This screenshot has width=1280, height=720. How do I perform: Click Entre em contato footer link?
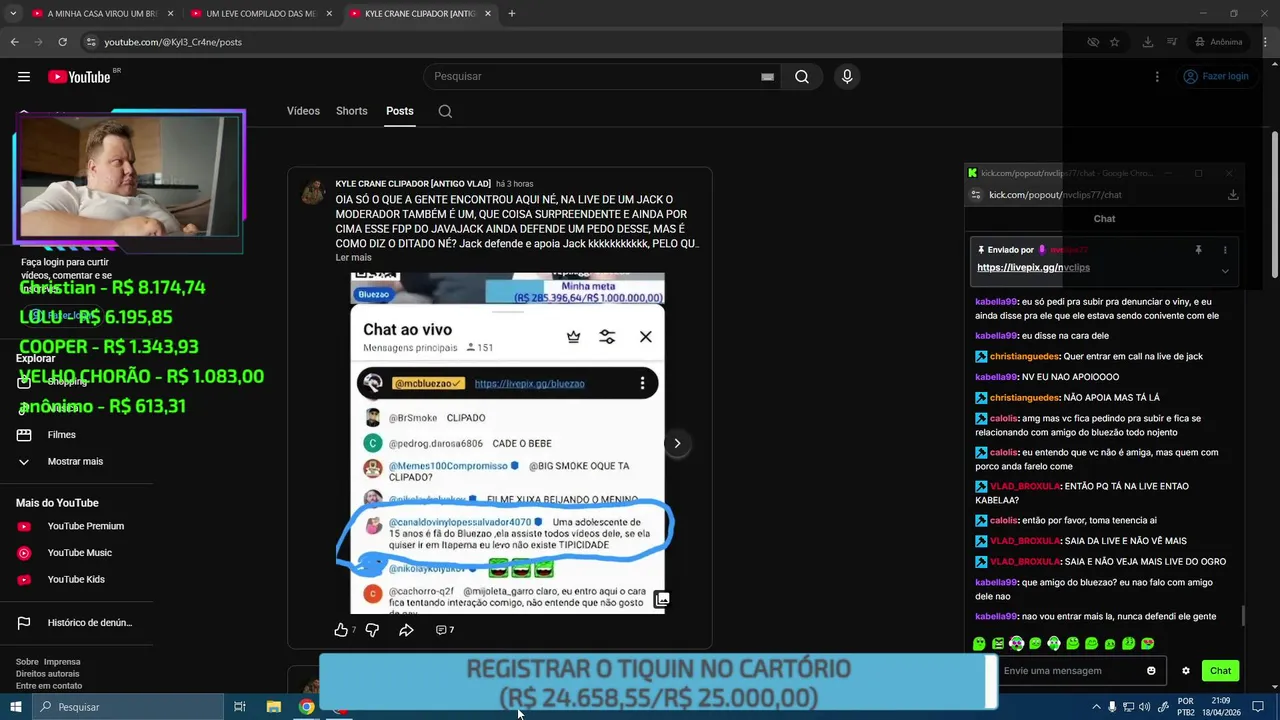49,686
